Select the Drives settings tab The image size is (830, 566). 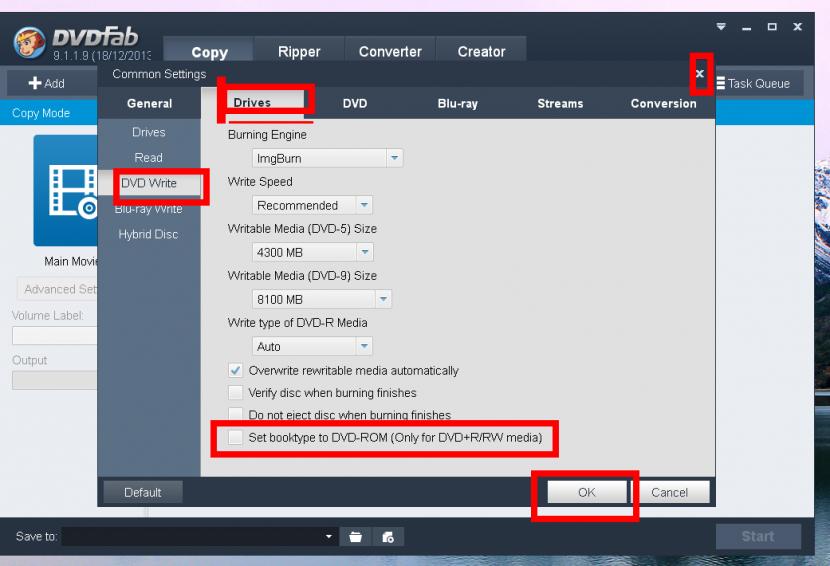tap(252, 103)
